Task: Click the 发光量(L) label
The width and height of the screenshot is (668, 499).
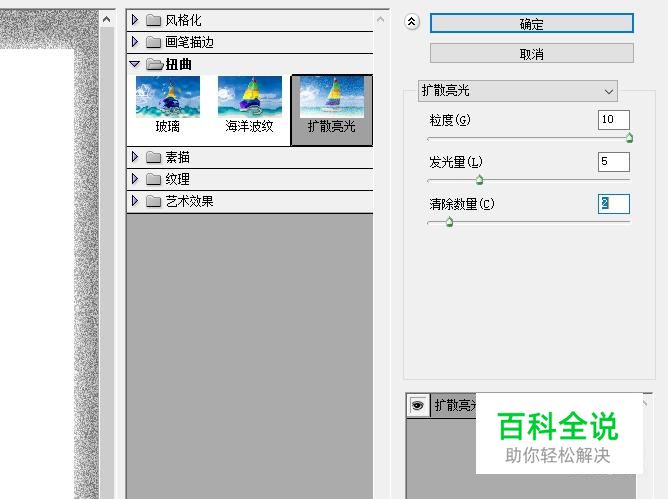Action: coord(456,162)
